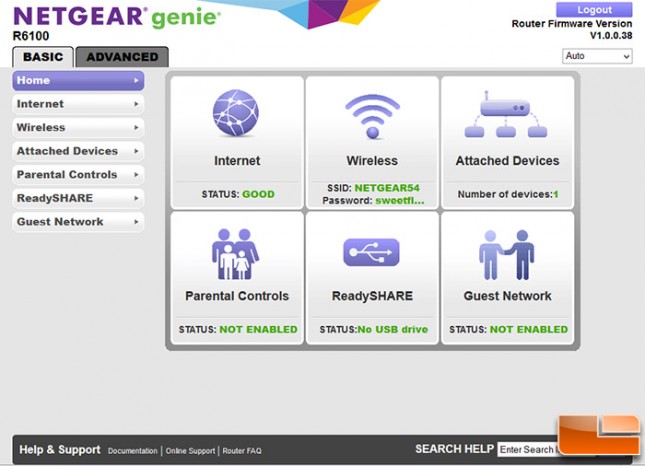Click the Attached Devices tile title

(x=507, y=160)
